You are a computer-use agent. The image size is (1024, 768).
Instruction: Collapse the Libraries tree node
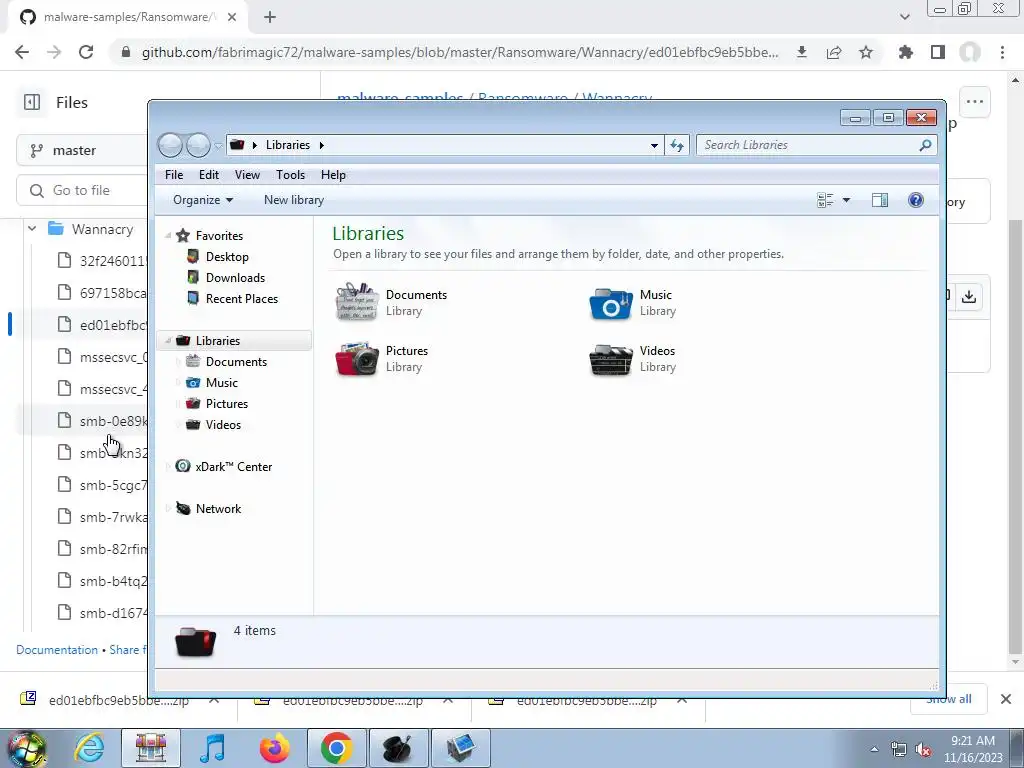point(168,341)
